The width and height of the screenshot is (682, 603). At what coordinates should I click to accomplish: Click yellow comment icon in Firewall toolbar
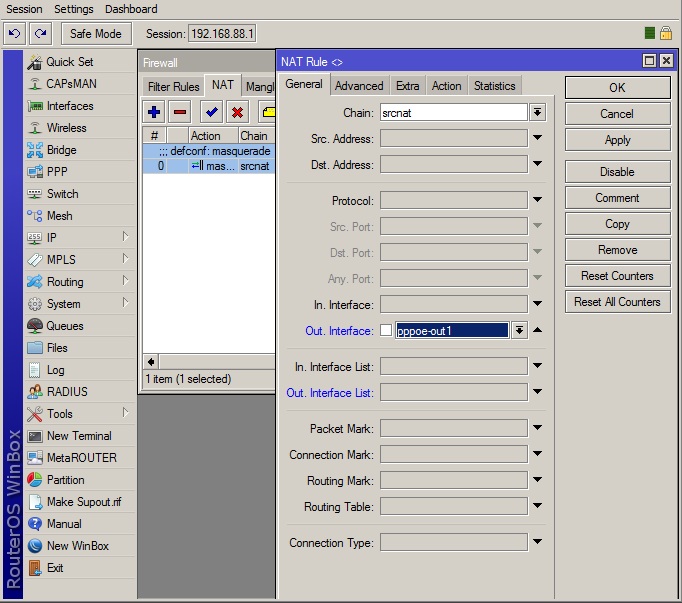(268, 112)
